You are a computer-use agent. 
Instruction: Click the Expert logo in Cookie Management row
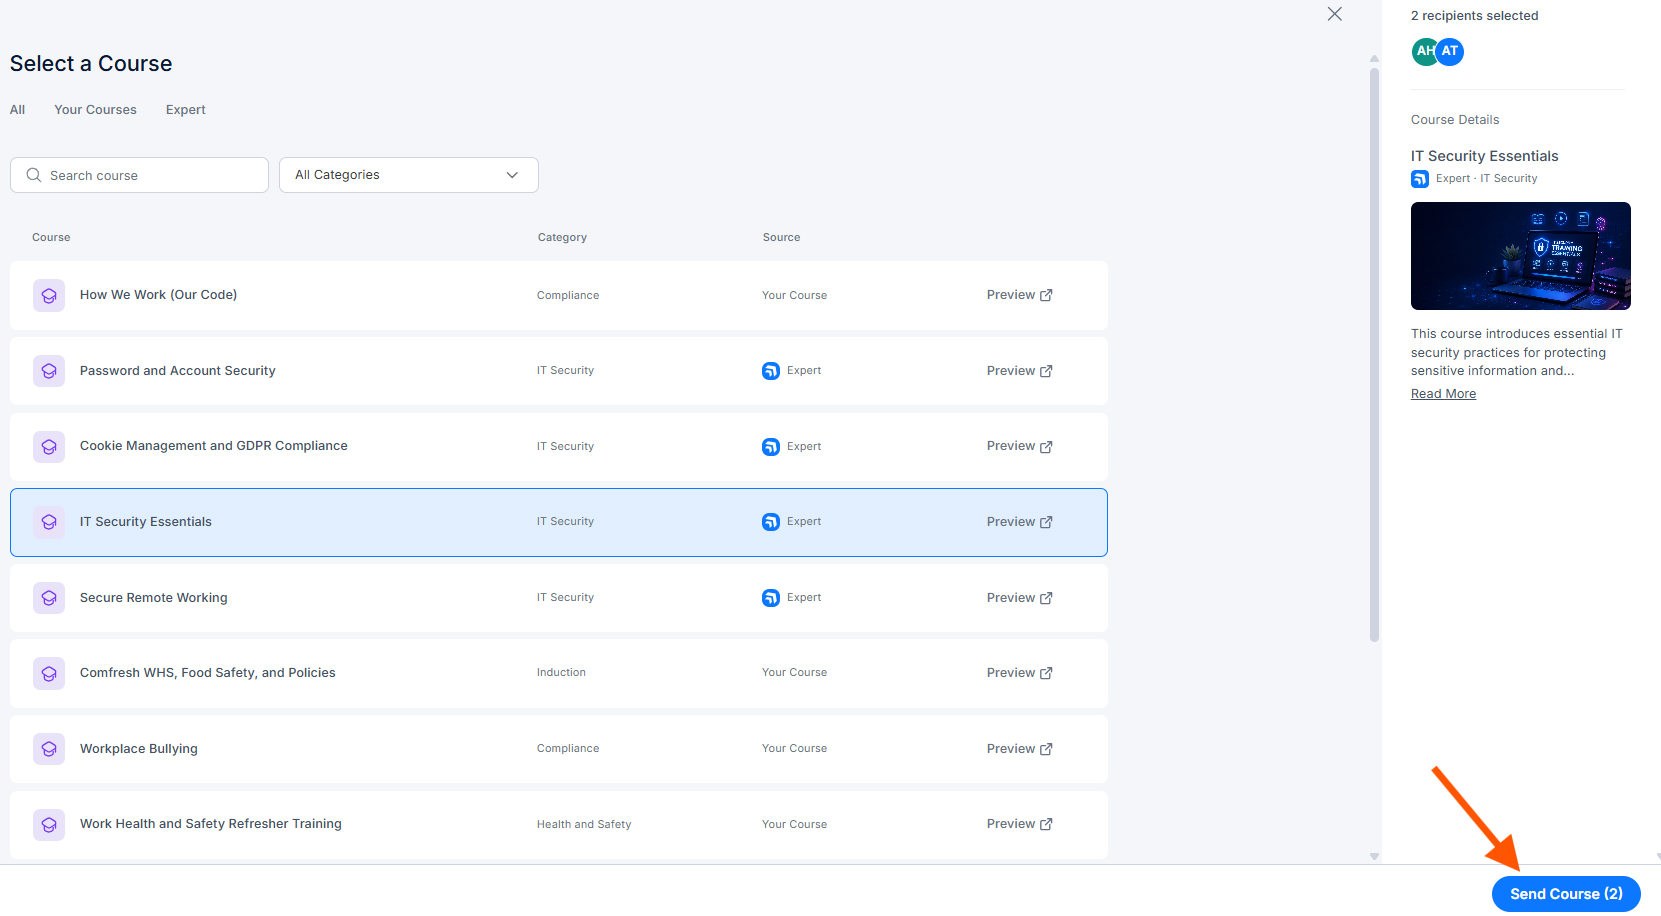(x=771, y=447)
